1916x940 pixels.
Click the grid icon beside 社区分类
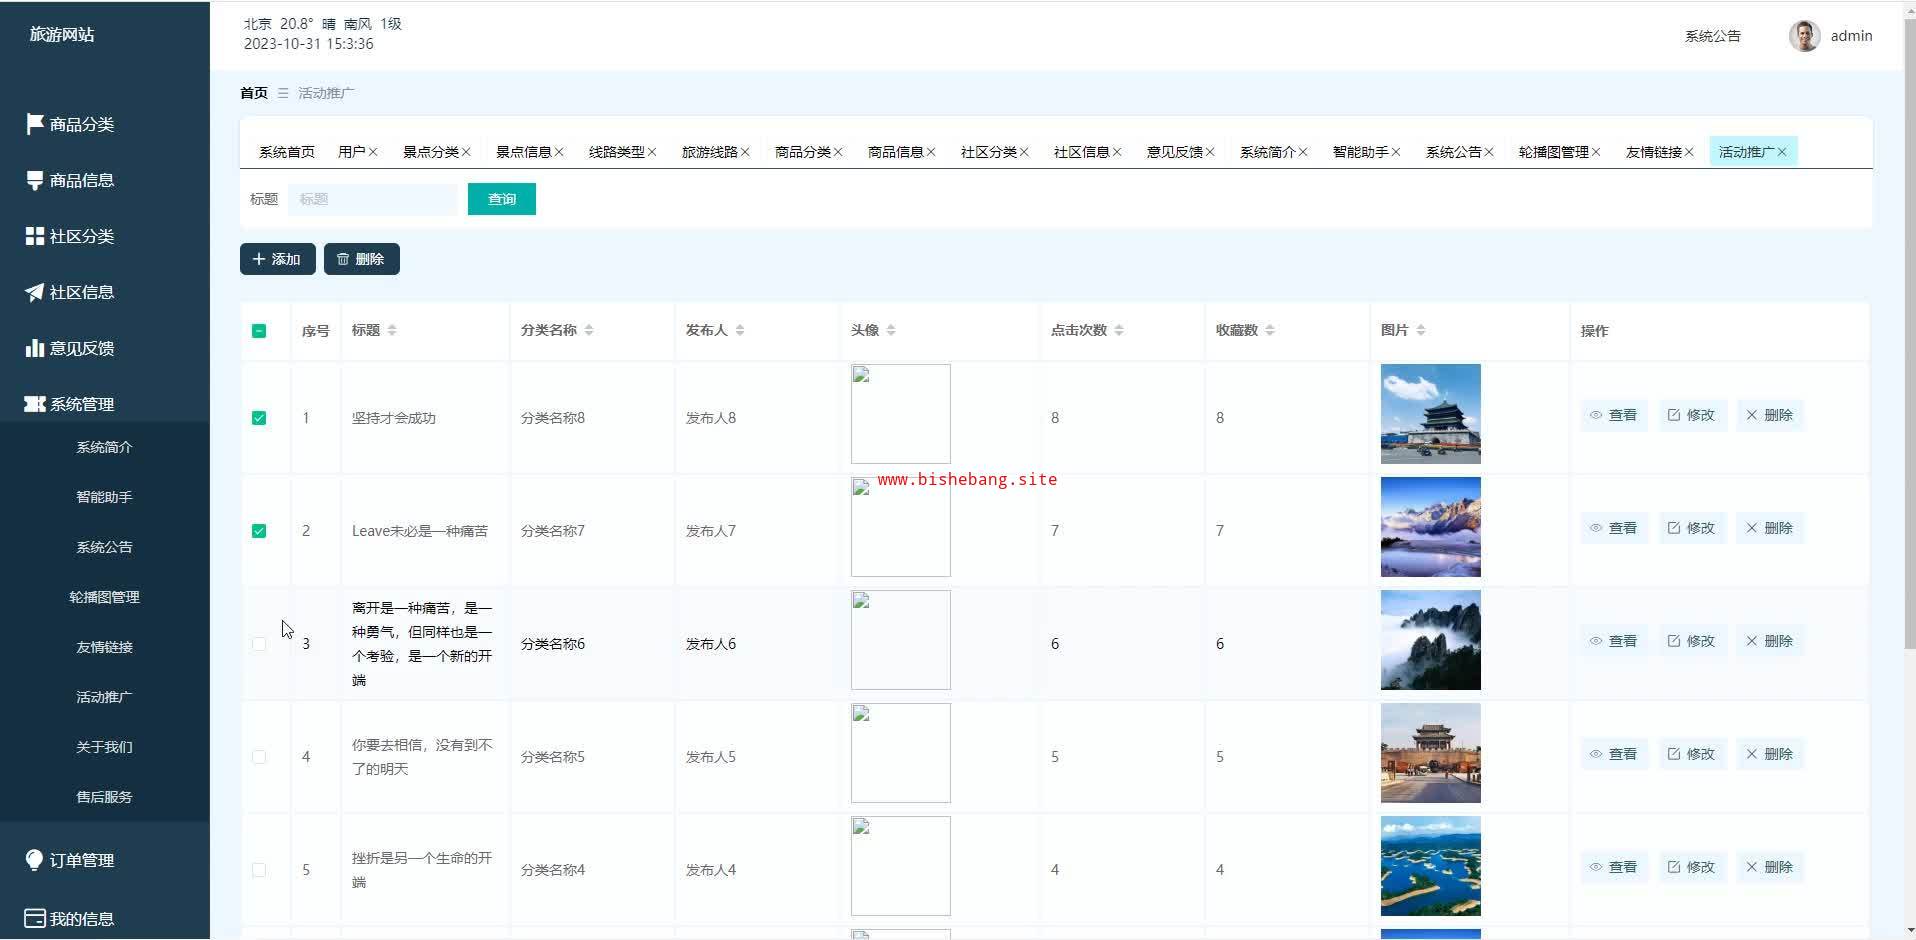pos(35,236)
